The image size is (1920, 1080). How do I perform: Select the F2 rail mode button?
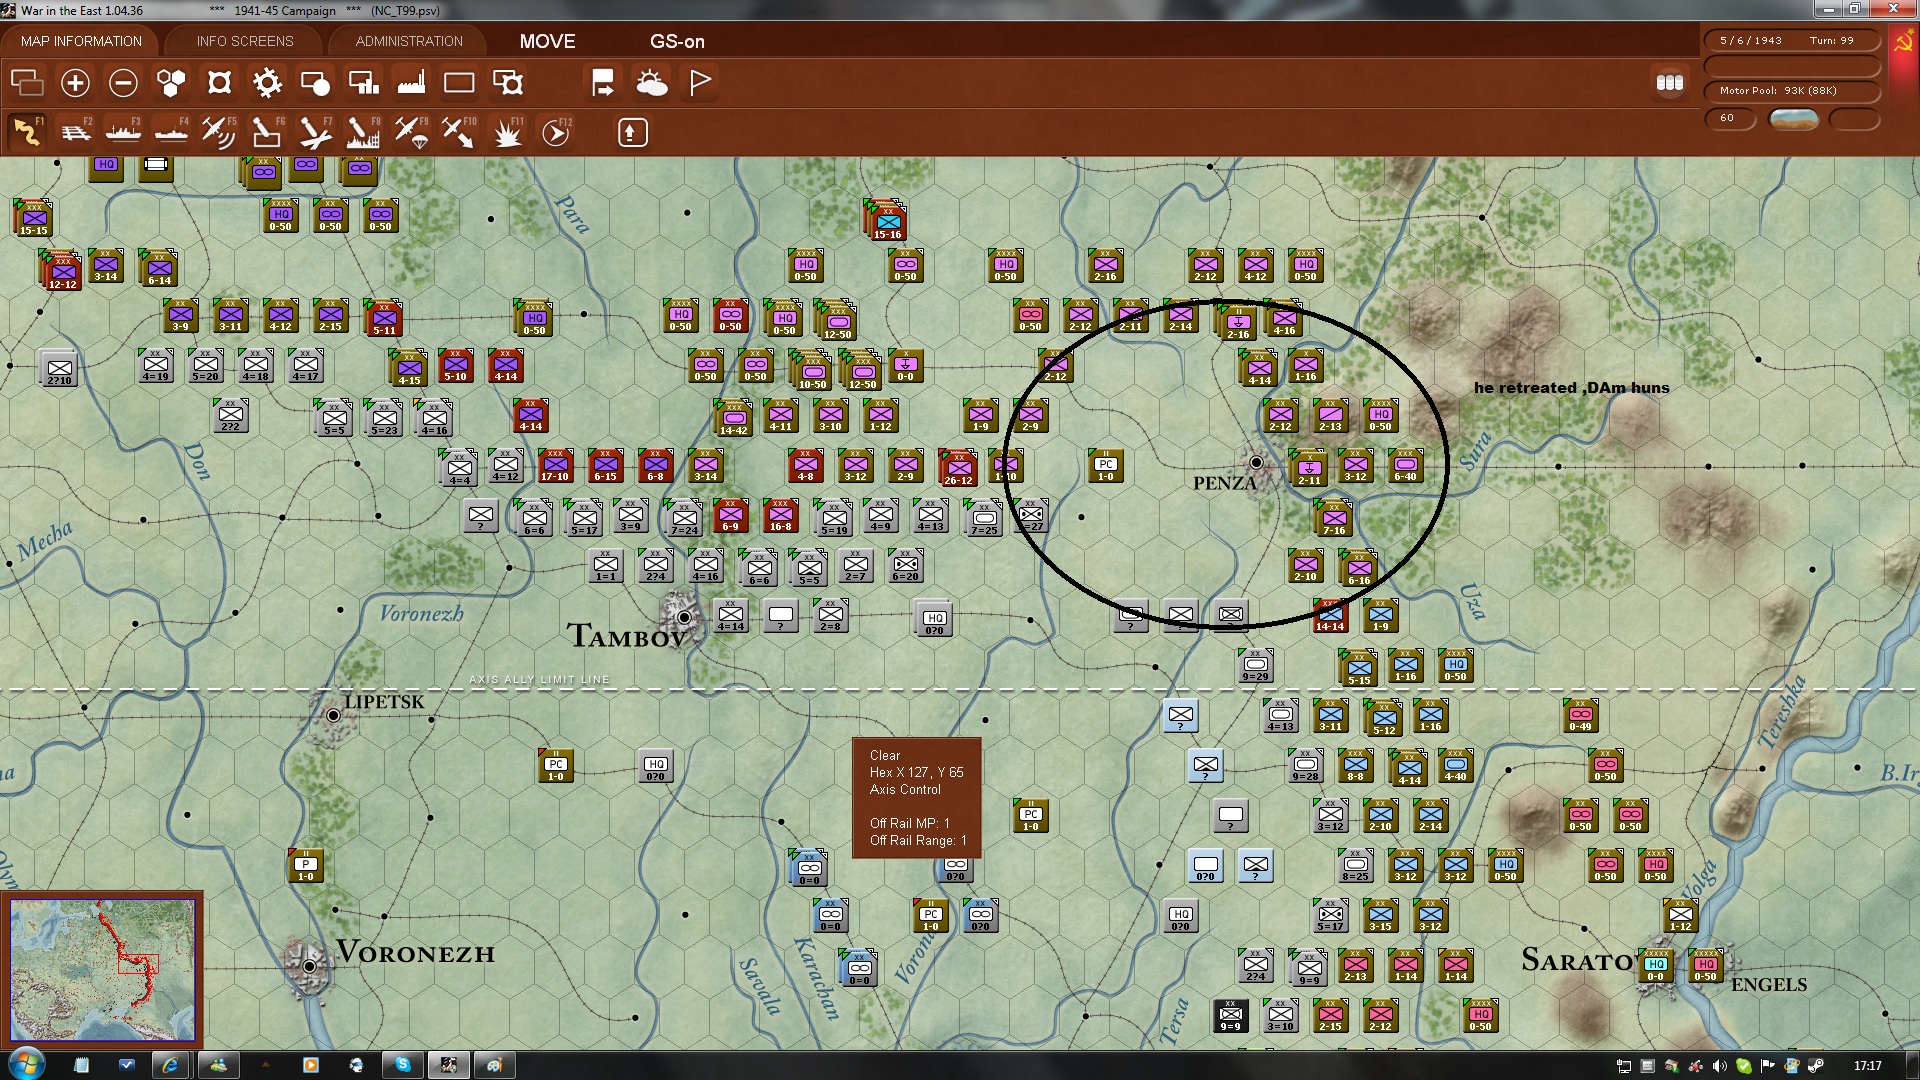(x=75, y=132)
